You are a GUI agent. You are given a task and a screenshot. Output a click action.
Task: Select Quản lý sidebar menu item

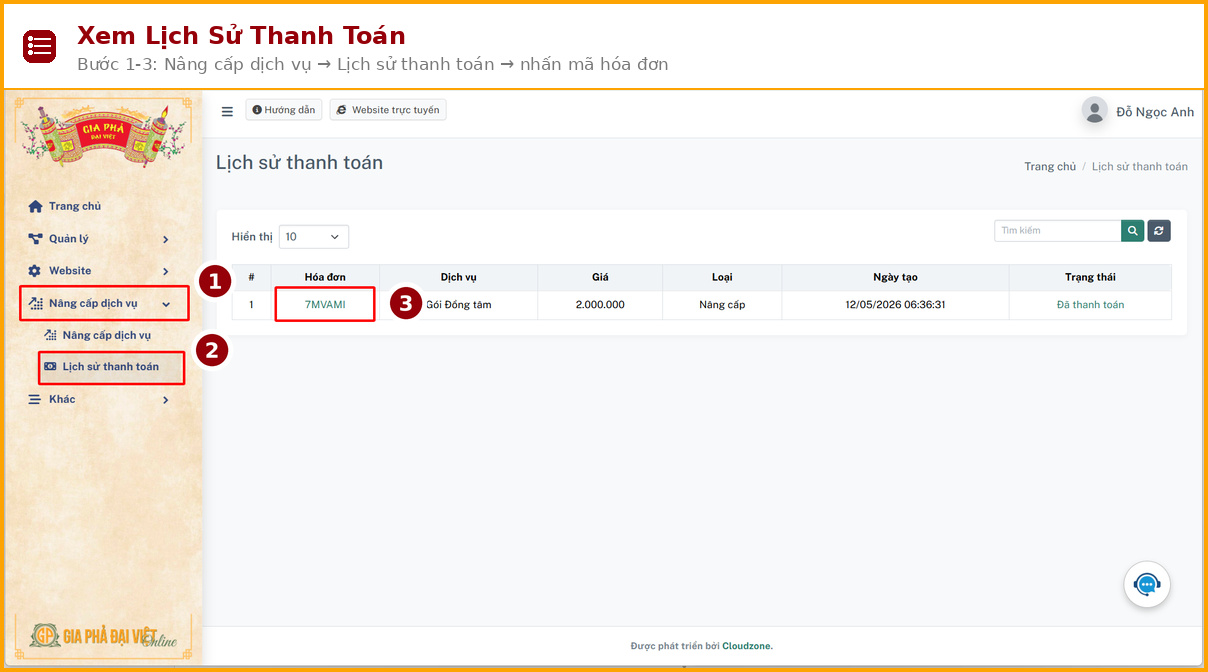click(69, 239)
